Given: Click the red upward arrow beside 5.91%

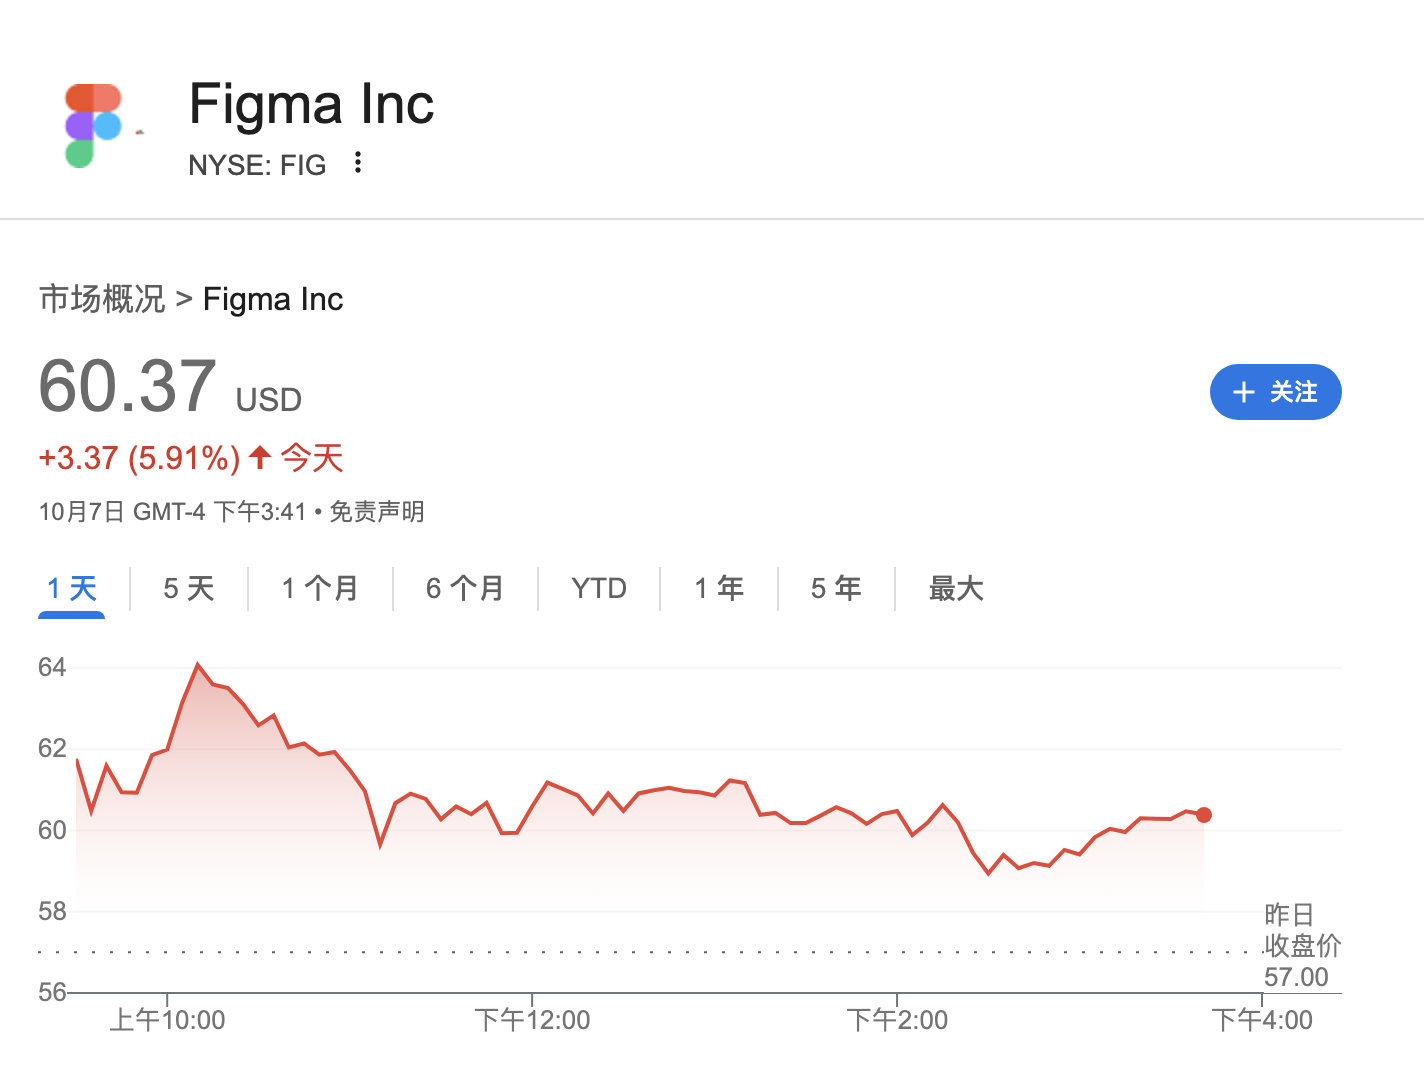Looking at the screenshot, I should (x=260, y=458).
